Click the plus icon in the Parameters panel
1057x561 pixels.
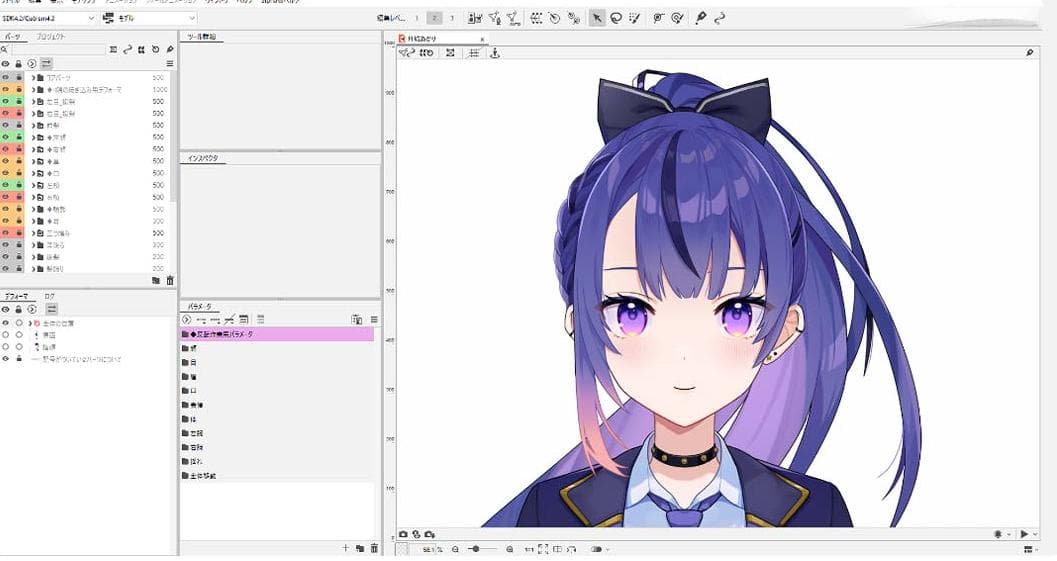point(345,548)
